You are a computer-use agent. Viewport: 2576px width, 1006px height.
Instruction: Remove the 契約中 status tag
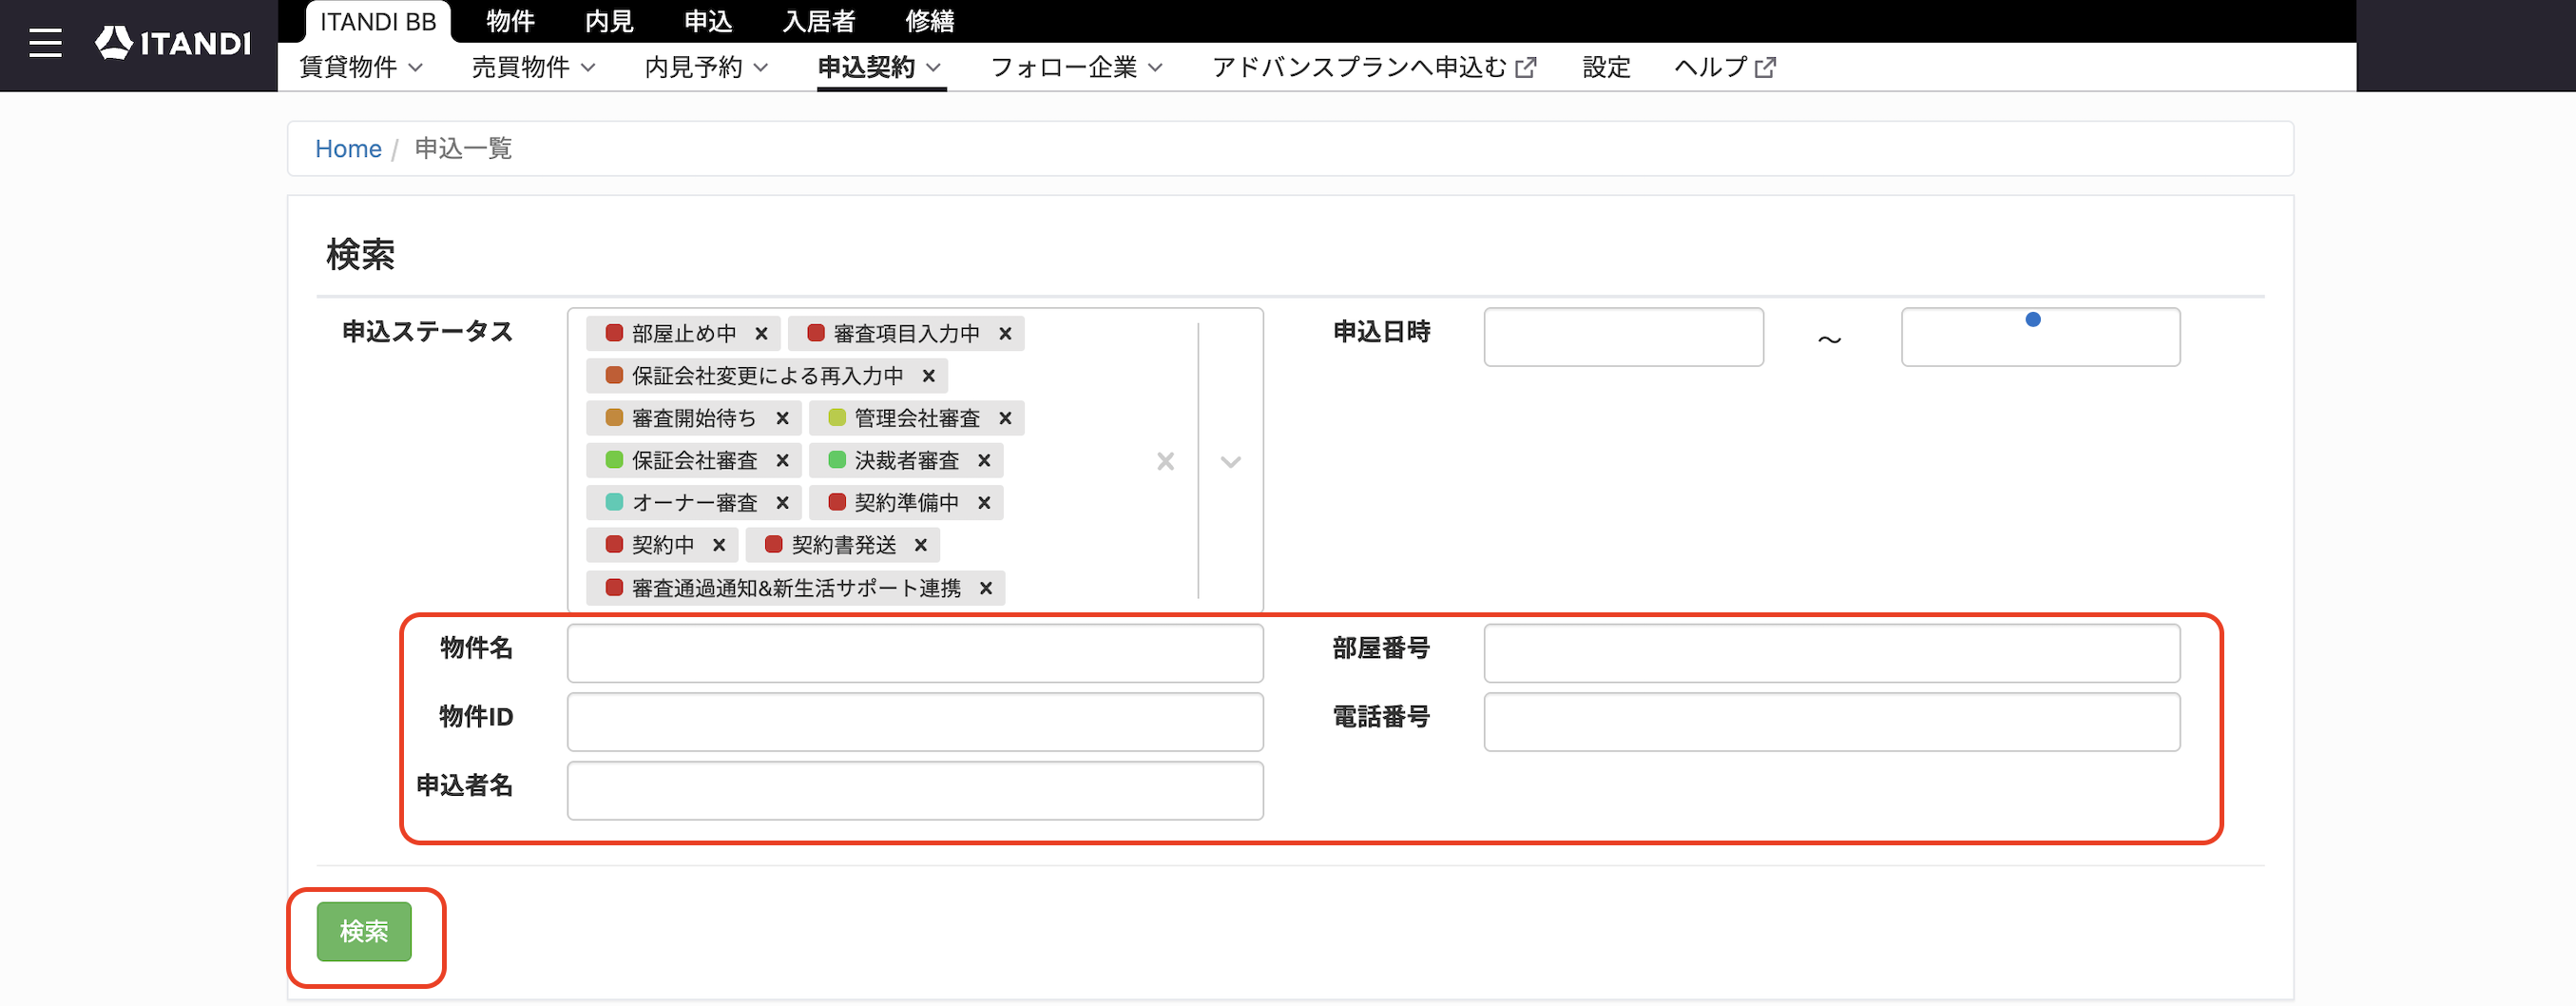pos(718,545)
